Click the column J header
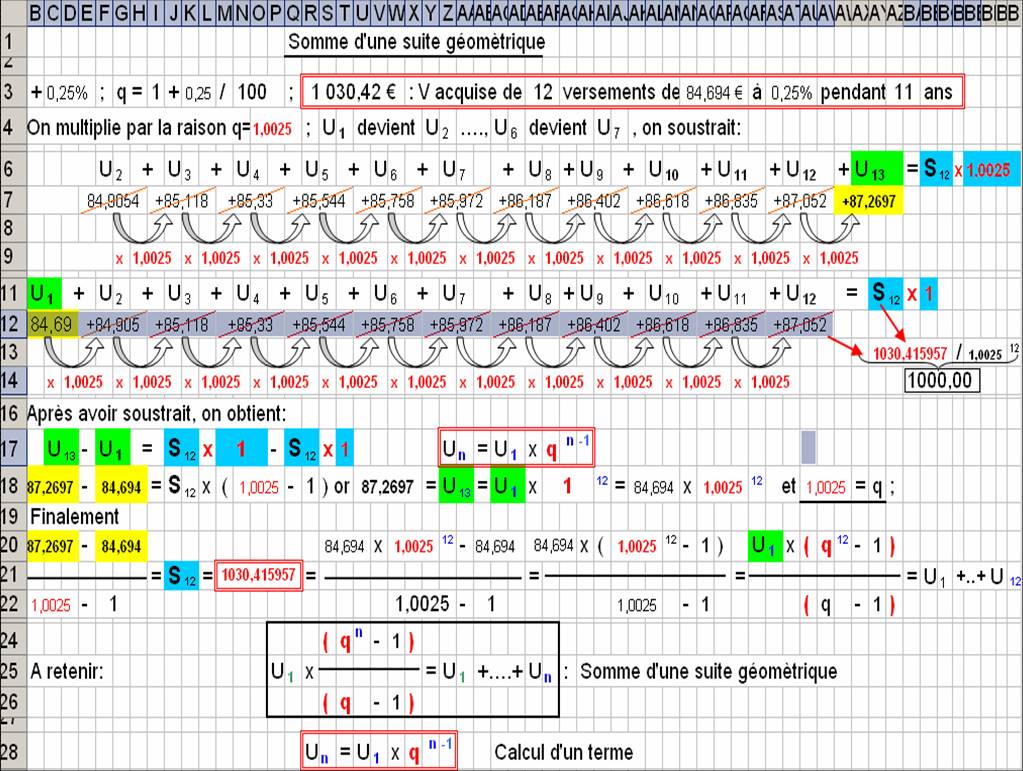The image size is (1023, 771). point(173,12)
